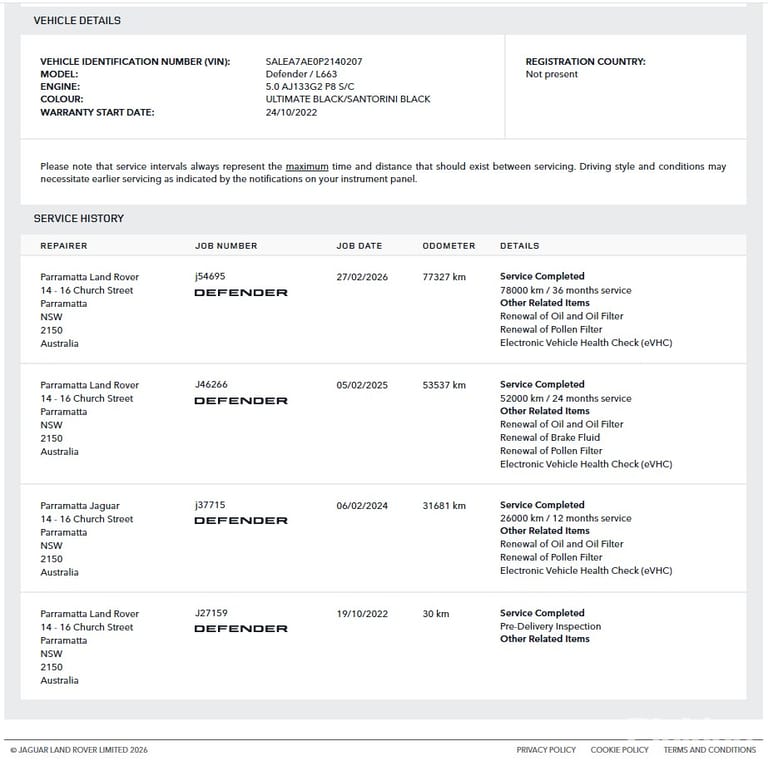Click 'Renewal of Brake Fluid' detail line
Viewport: 768px width, 761px height.
550,437
